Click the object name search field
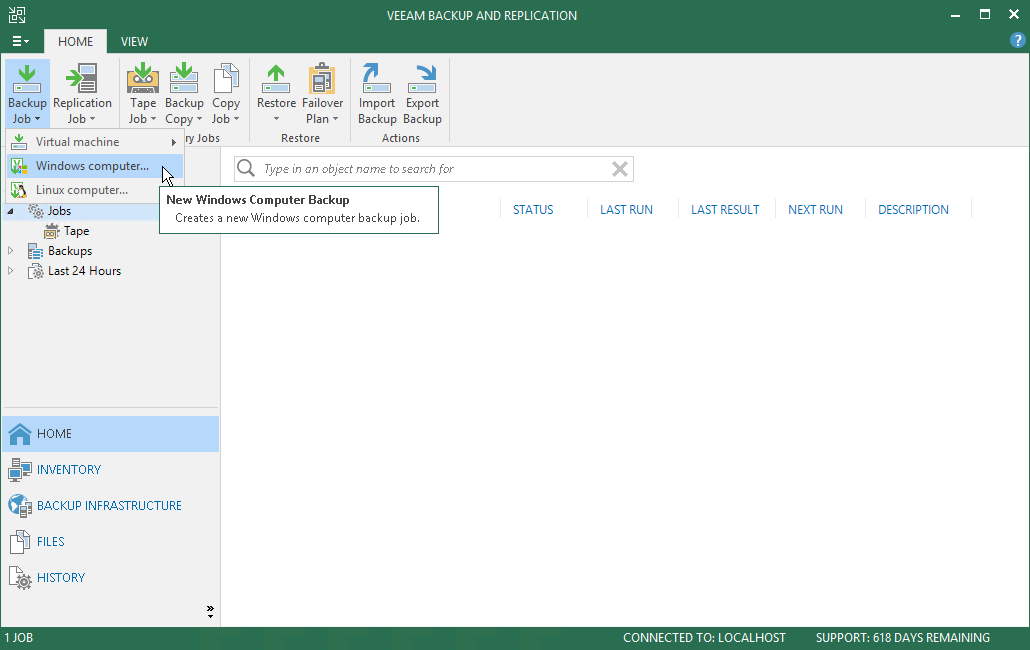 tap(434, 169)
